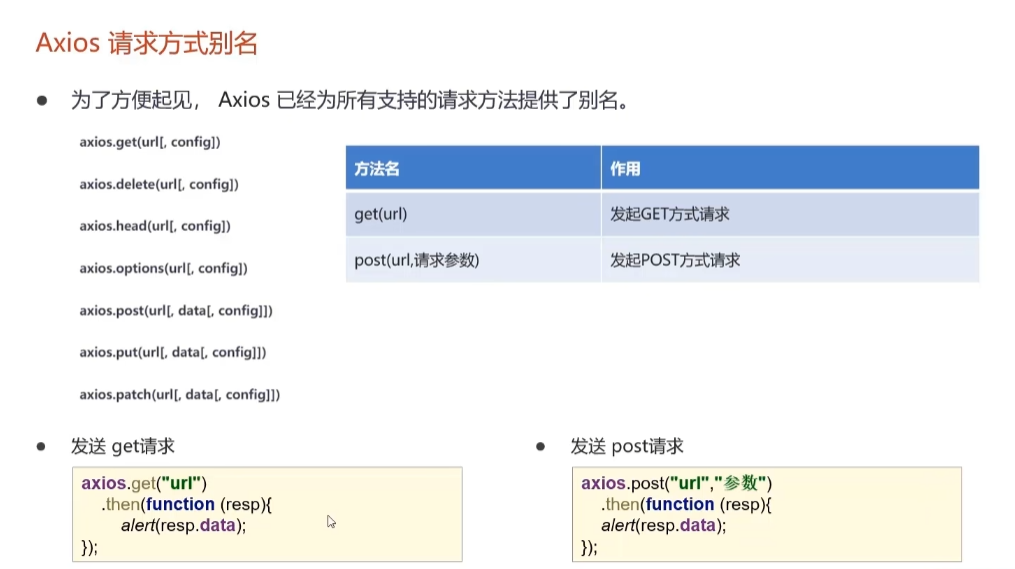Click 'alert(resp.data);' in the get code box
Screen dimensions: 1015x569
click(183, 525)
